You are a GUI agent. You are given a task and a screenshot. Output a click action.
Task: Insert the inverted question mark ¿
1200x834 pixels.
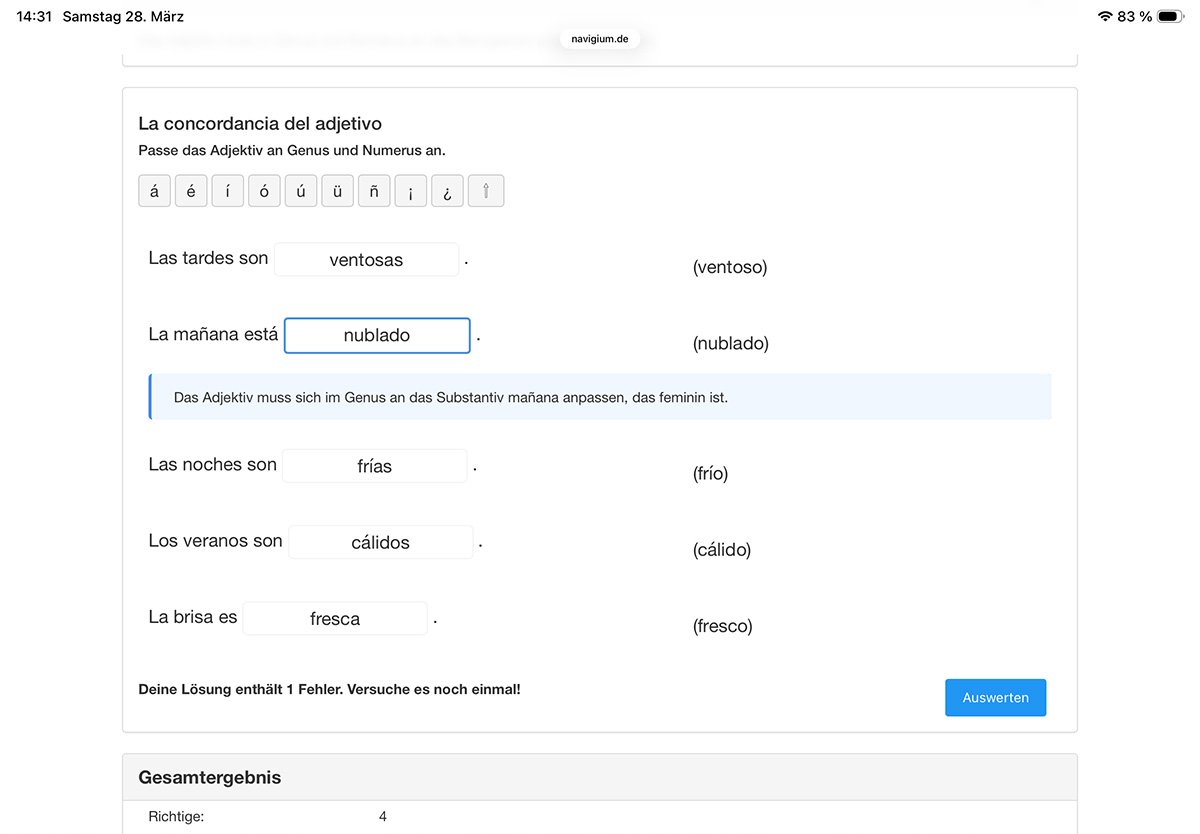[x=447, y=191]
